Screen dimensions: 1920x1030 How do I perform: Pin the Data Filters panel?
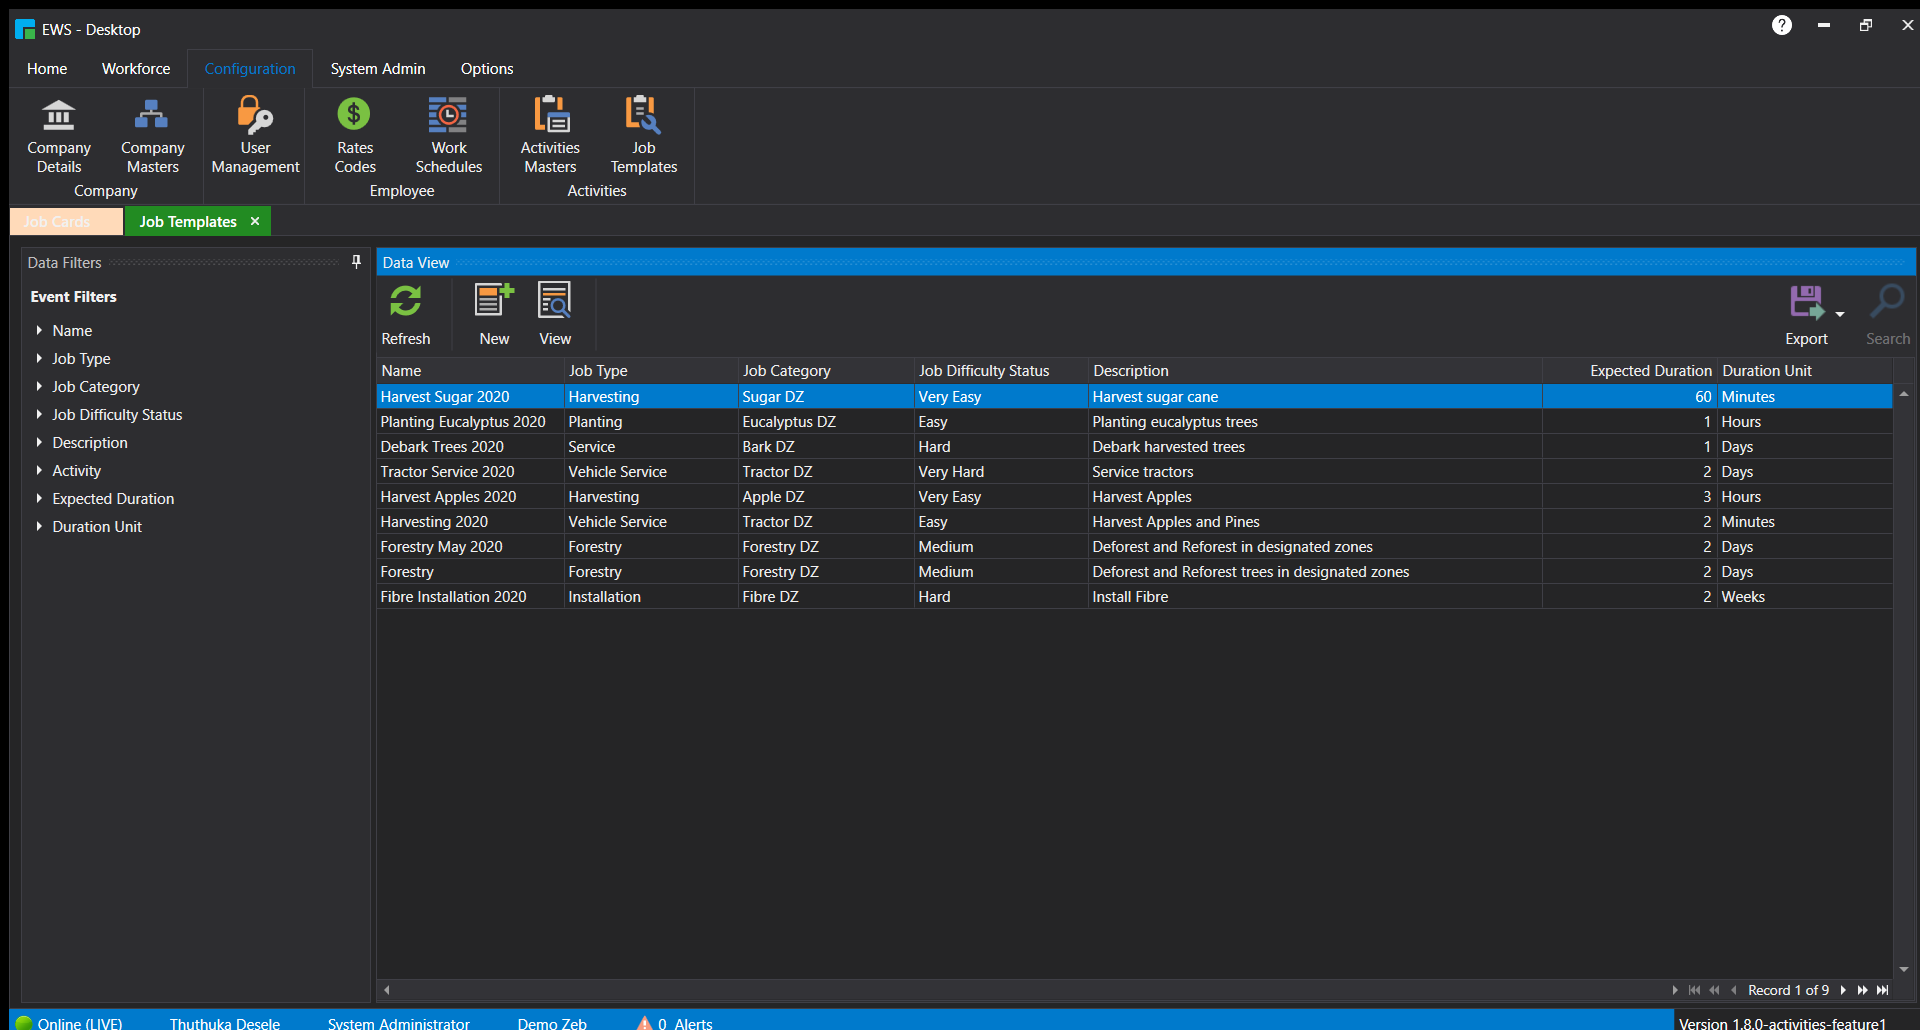[x=357, y=262]
